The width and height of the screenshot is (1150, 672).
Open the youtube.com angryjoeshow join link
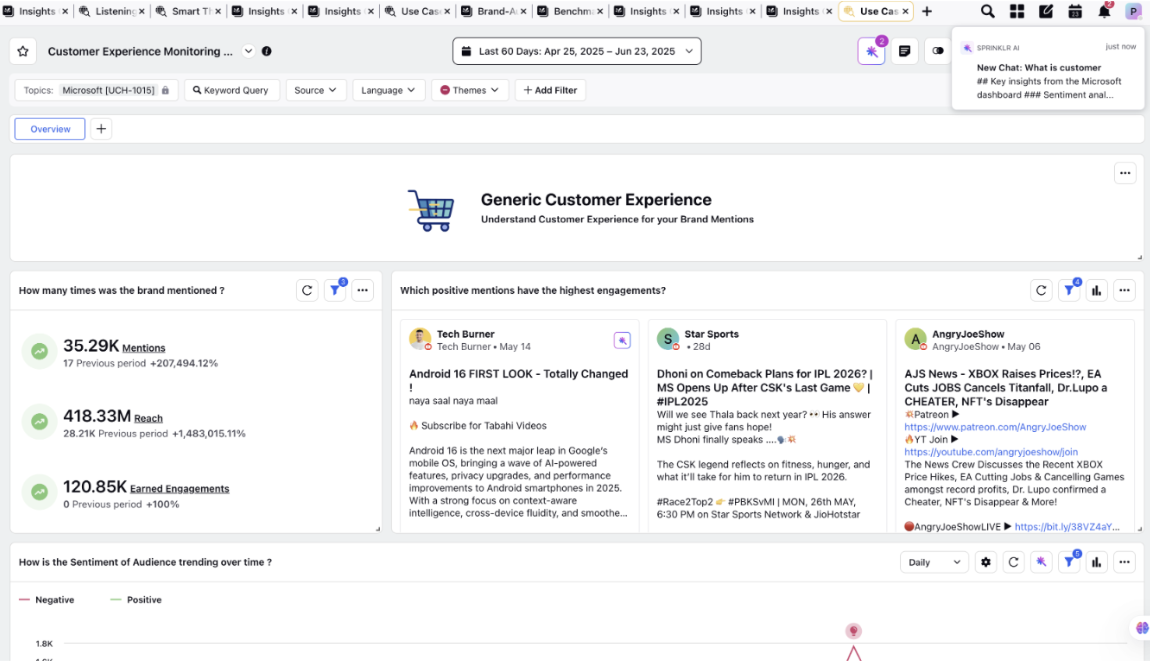point(991,452)
